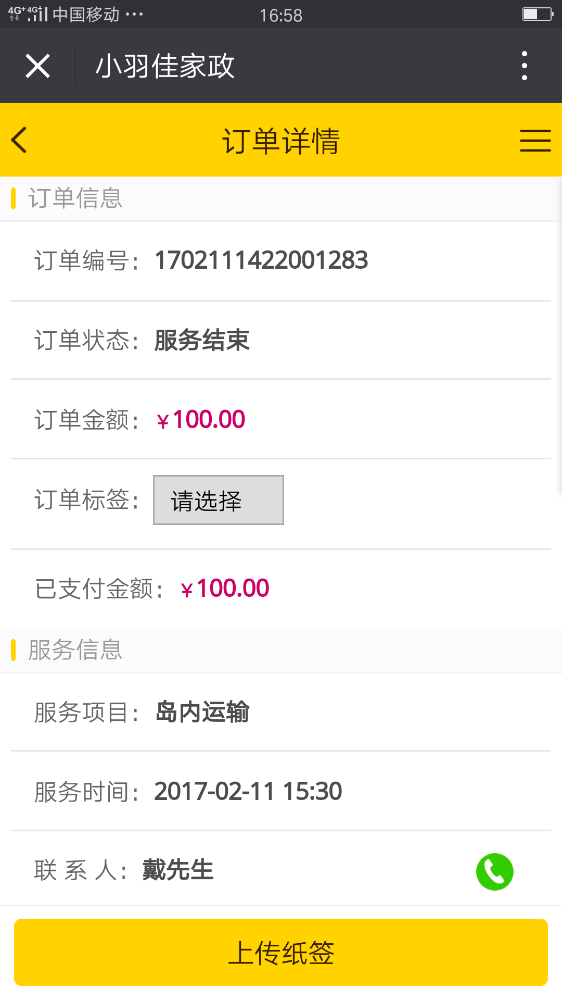The width and height of the screenshot is (562, 1000).
Task: Tap the 上传纸签 button
Action: click(281, 952)
